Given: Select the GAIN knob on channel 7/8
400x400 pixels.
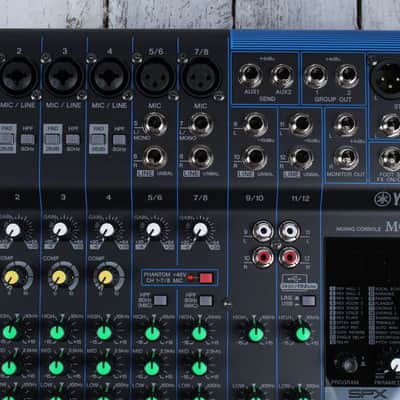Looking at the screenshot, I should 200,230.
